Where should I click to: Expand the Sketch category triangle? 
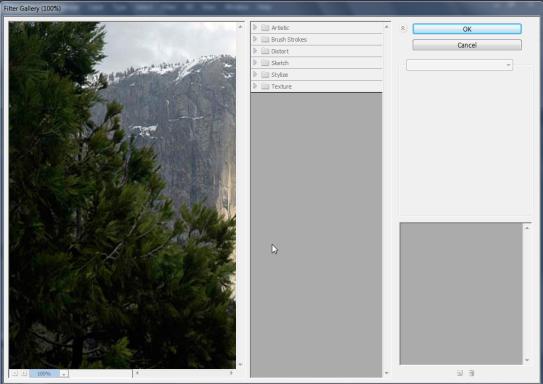tap(255, 63)
